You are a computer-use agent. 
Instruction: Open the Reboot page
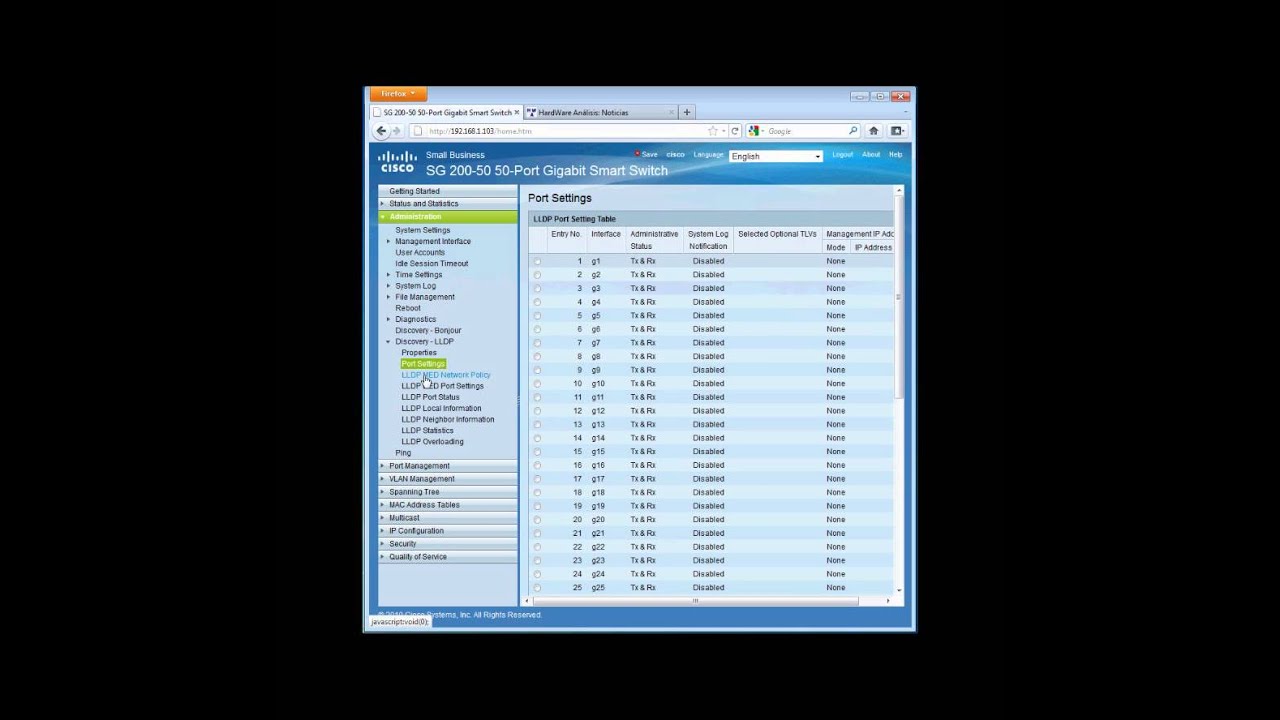408,308
